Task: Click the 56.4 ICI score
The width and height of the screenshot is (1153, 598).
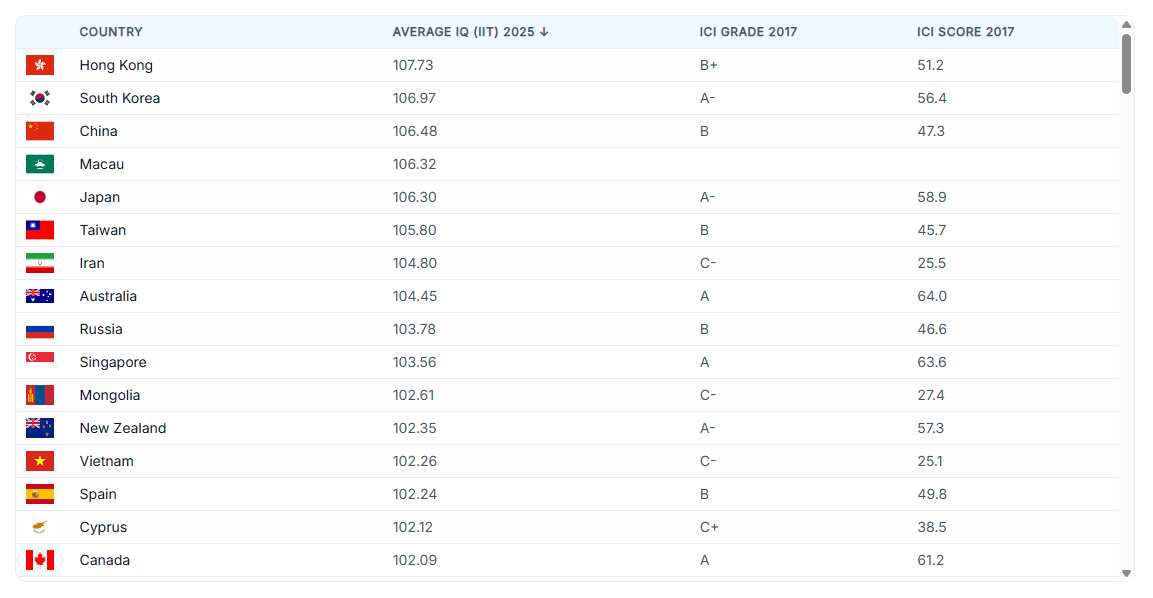Action: pyautogui.click(x=932, y=99)
